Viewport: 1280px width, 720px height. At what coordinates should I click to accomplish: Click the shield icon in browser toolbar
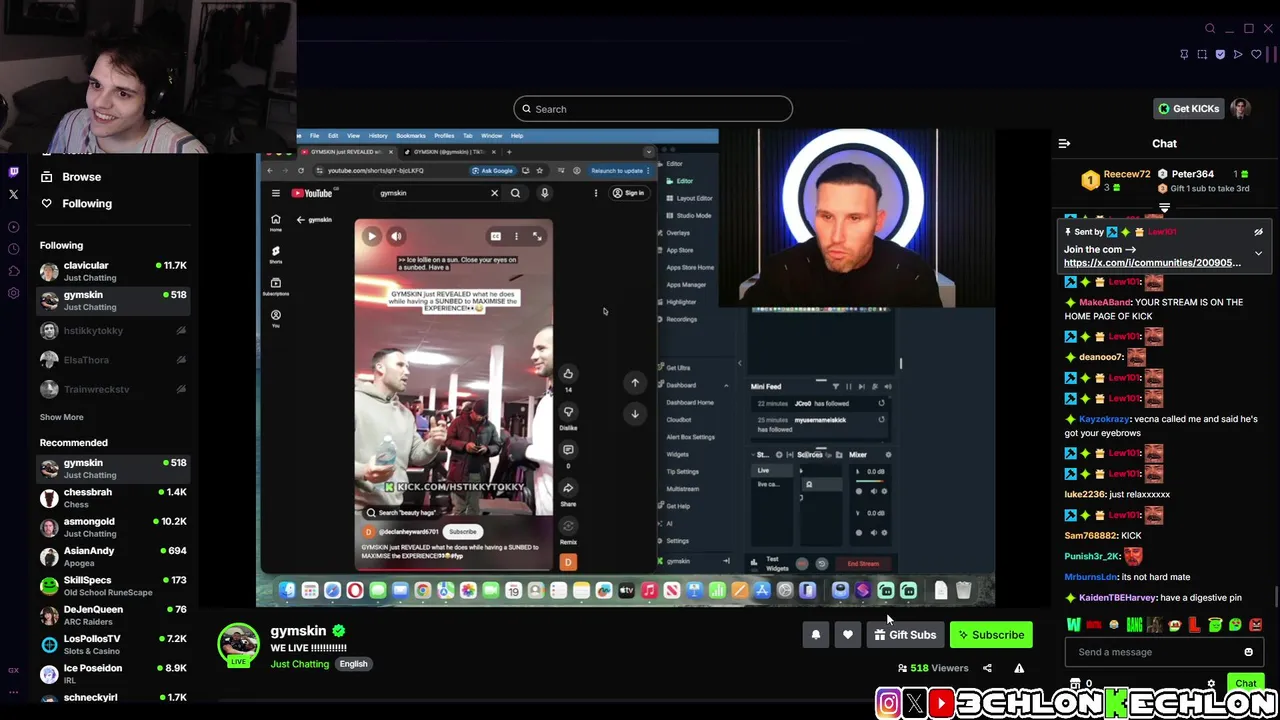click(1220, 55)
